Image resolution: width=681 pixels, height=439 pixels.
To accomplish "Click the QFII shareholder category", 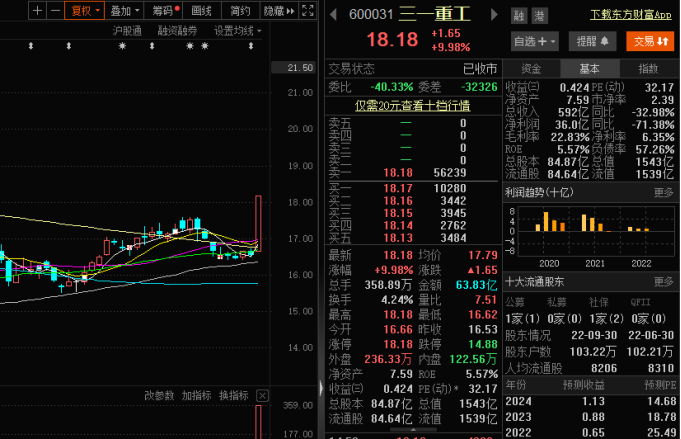I will (641, 302).
